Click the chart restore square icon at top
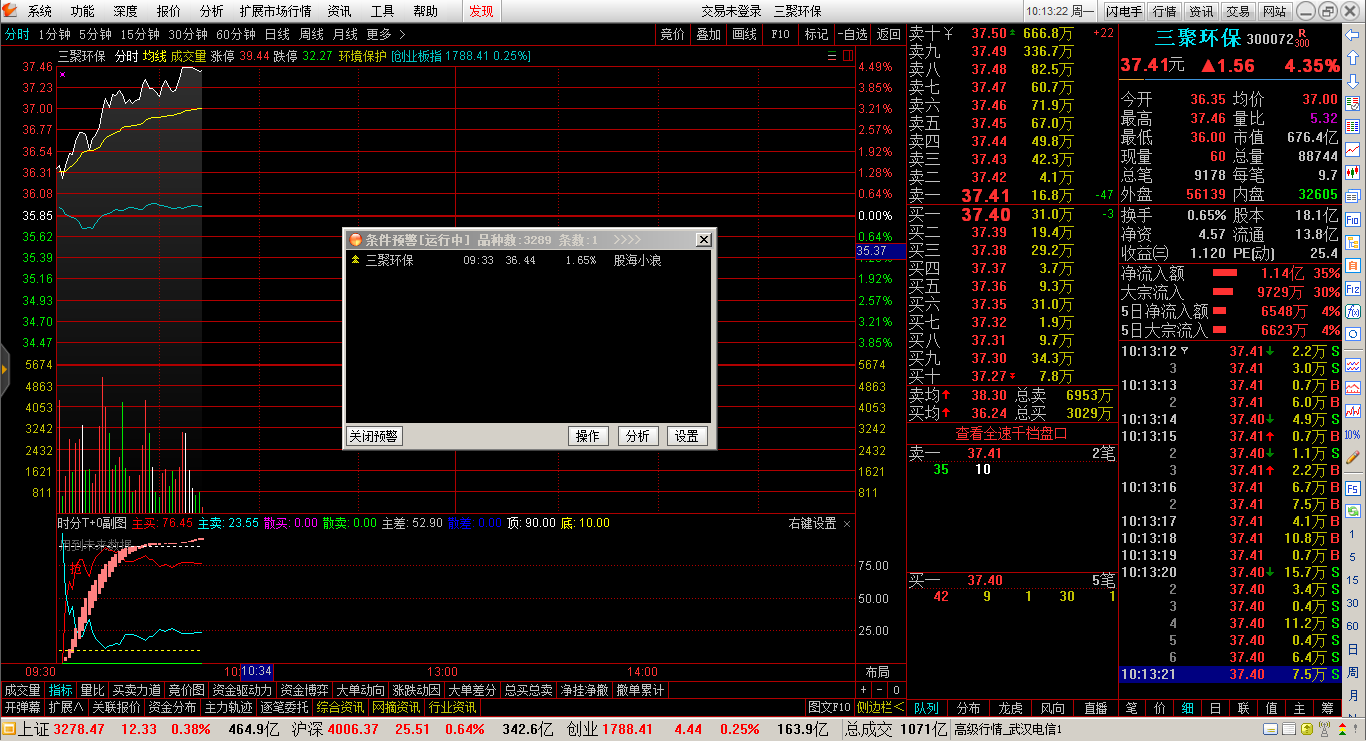The image size is (1366, 741). point(848,56)
